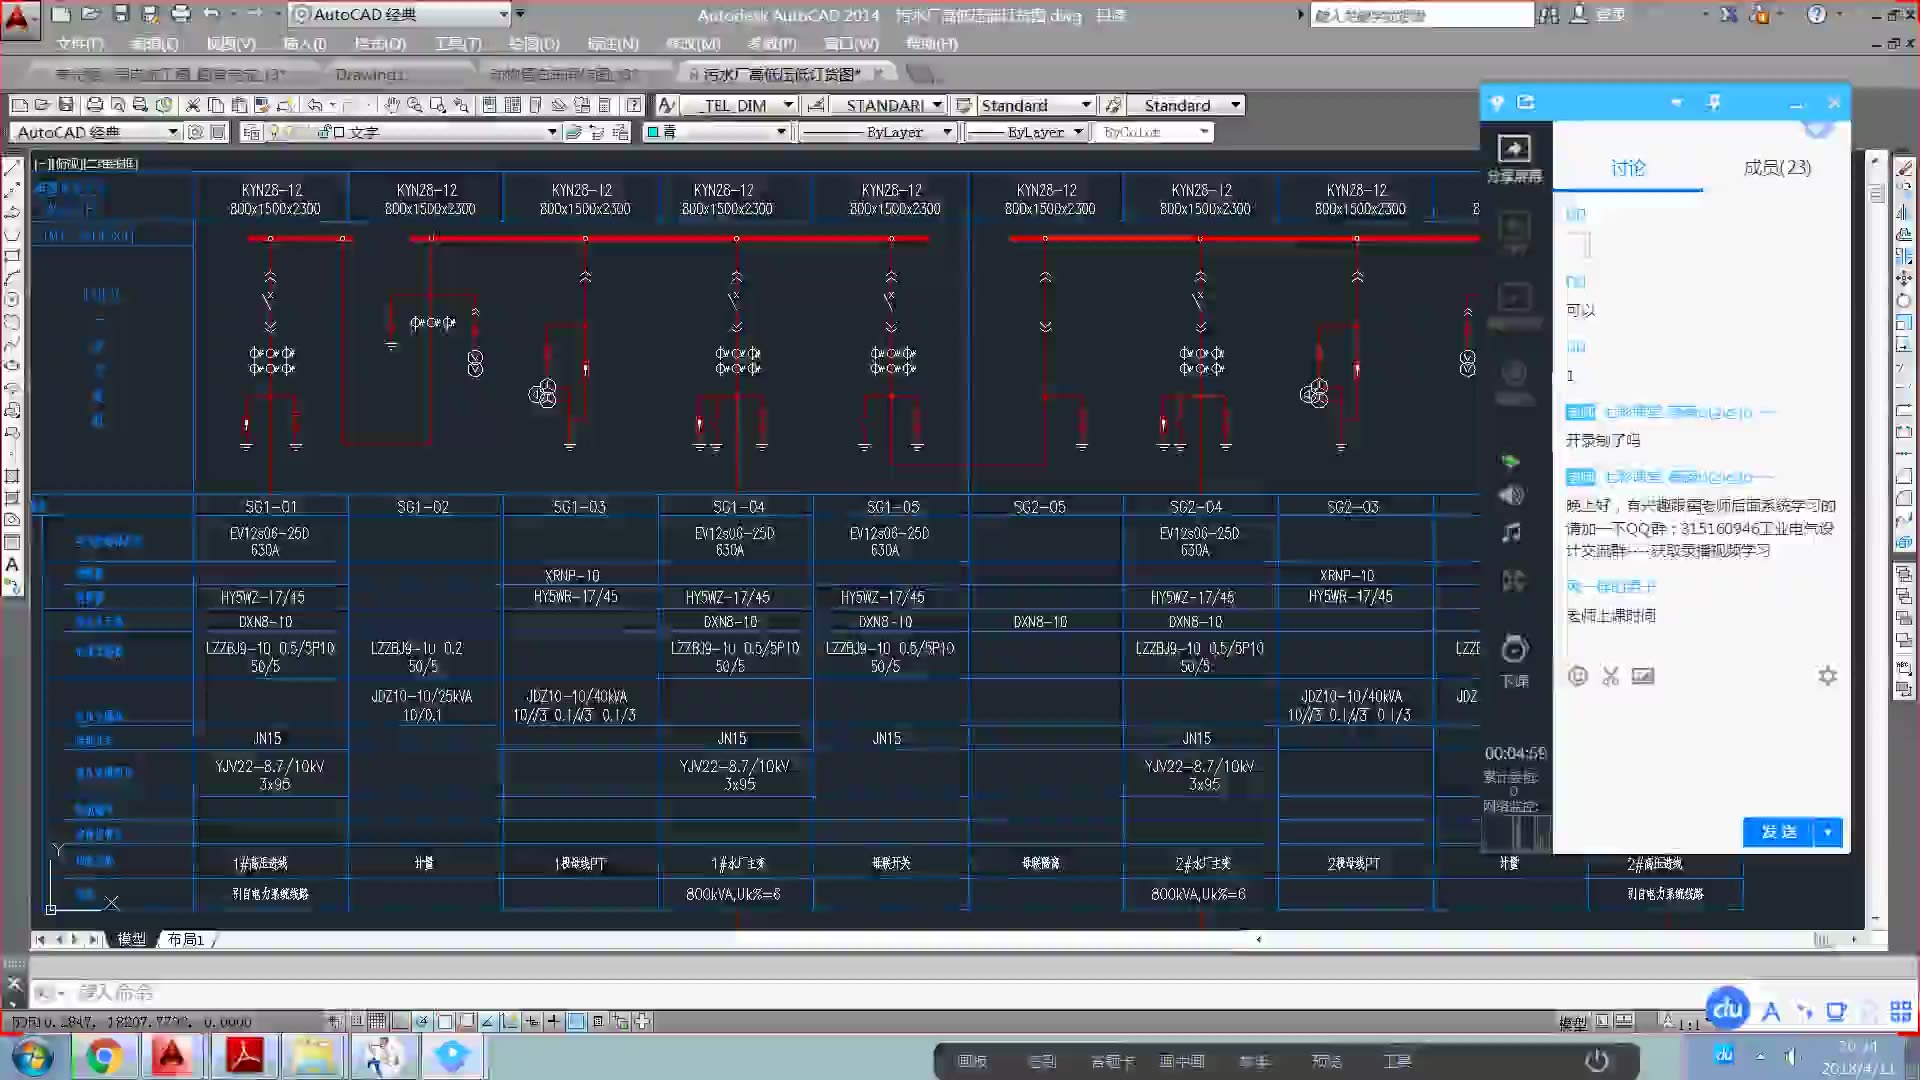Click the Open file icon in the standard toolbar
The height and width of the screenshot is (1080, 1920).
pyautogui.click(x=42, y=105)
